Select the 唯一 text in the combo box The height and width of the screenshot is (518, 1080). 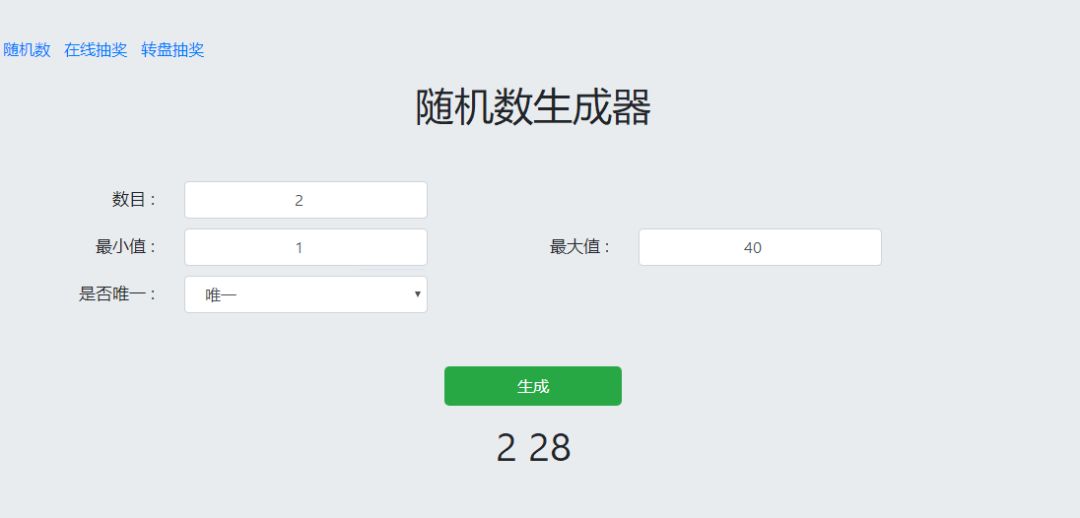click(x=221, y=295)
